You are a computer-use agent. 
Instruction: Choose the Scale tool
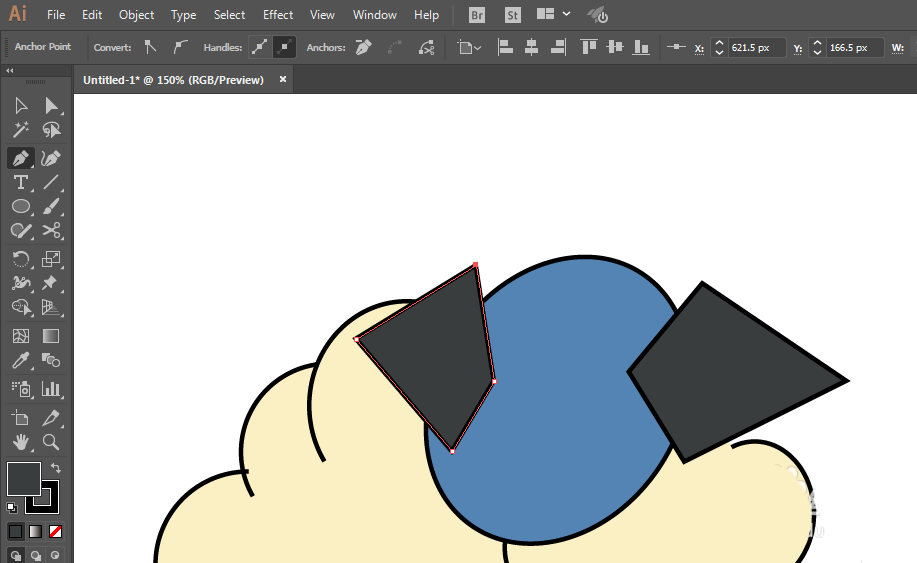click(x=51, y=259)
